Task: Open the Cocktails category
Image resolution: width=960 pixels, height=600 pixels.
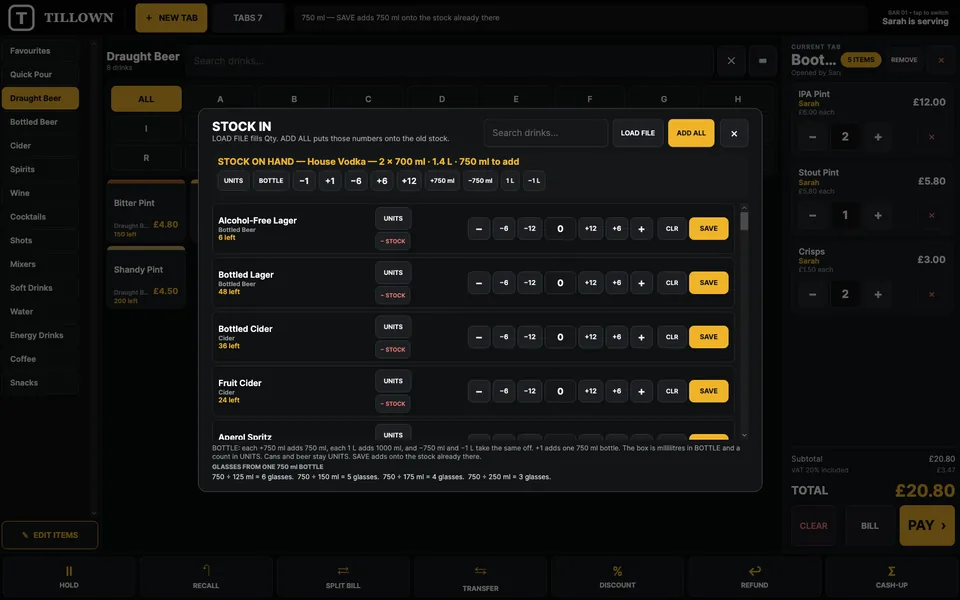Action: [x=40, y=217]
